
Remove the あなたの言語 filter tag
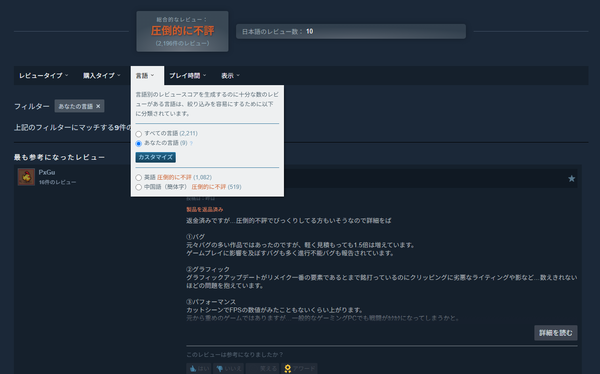[x=98, y=106]
